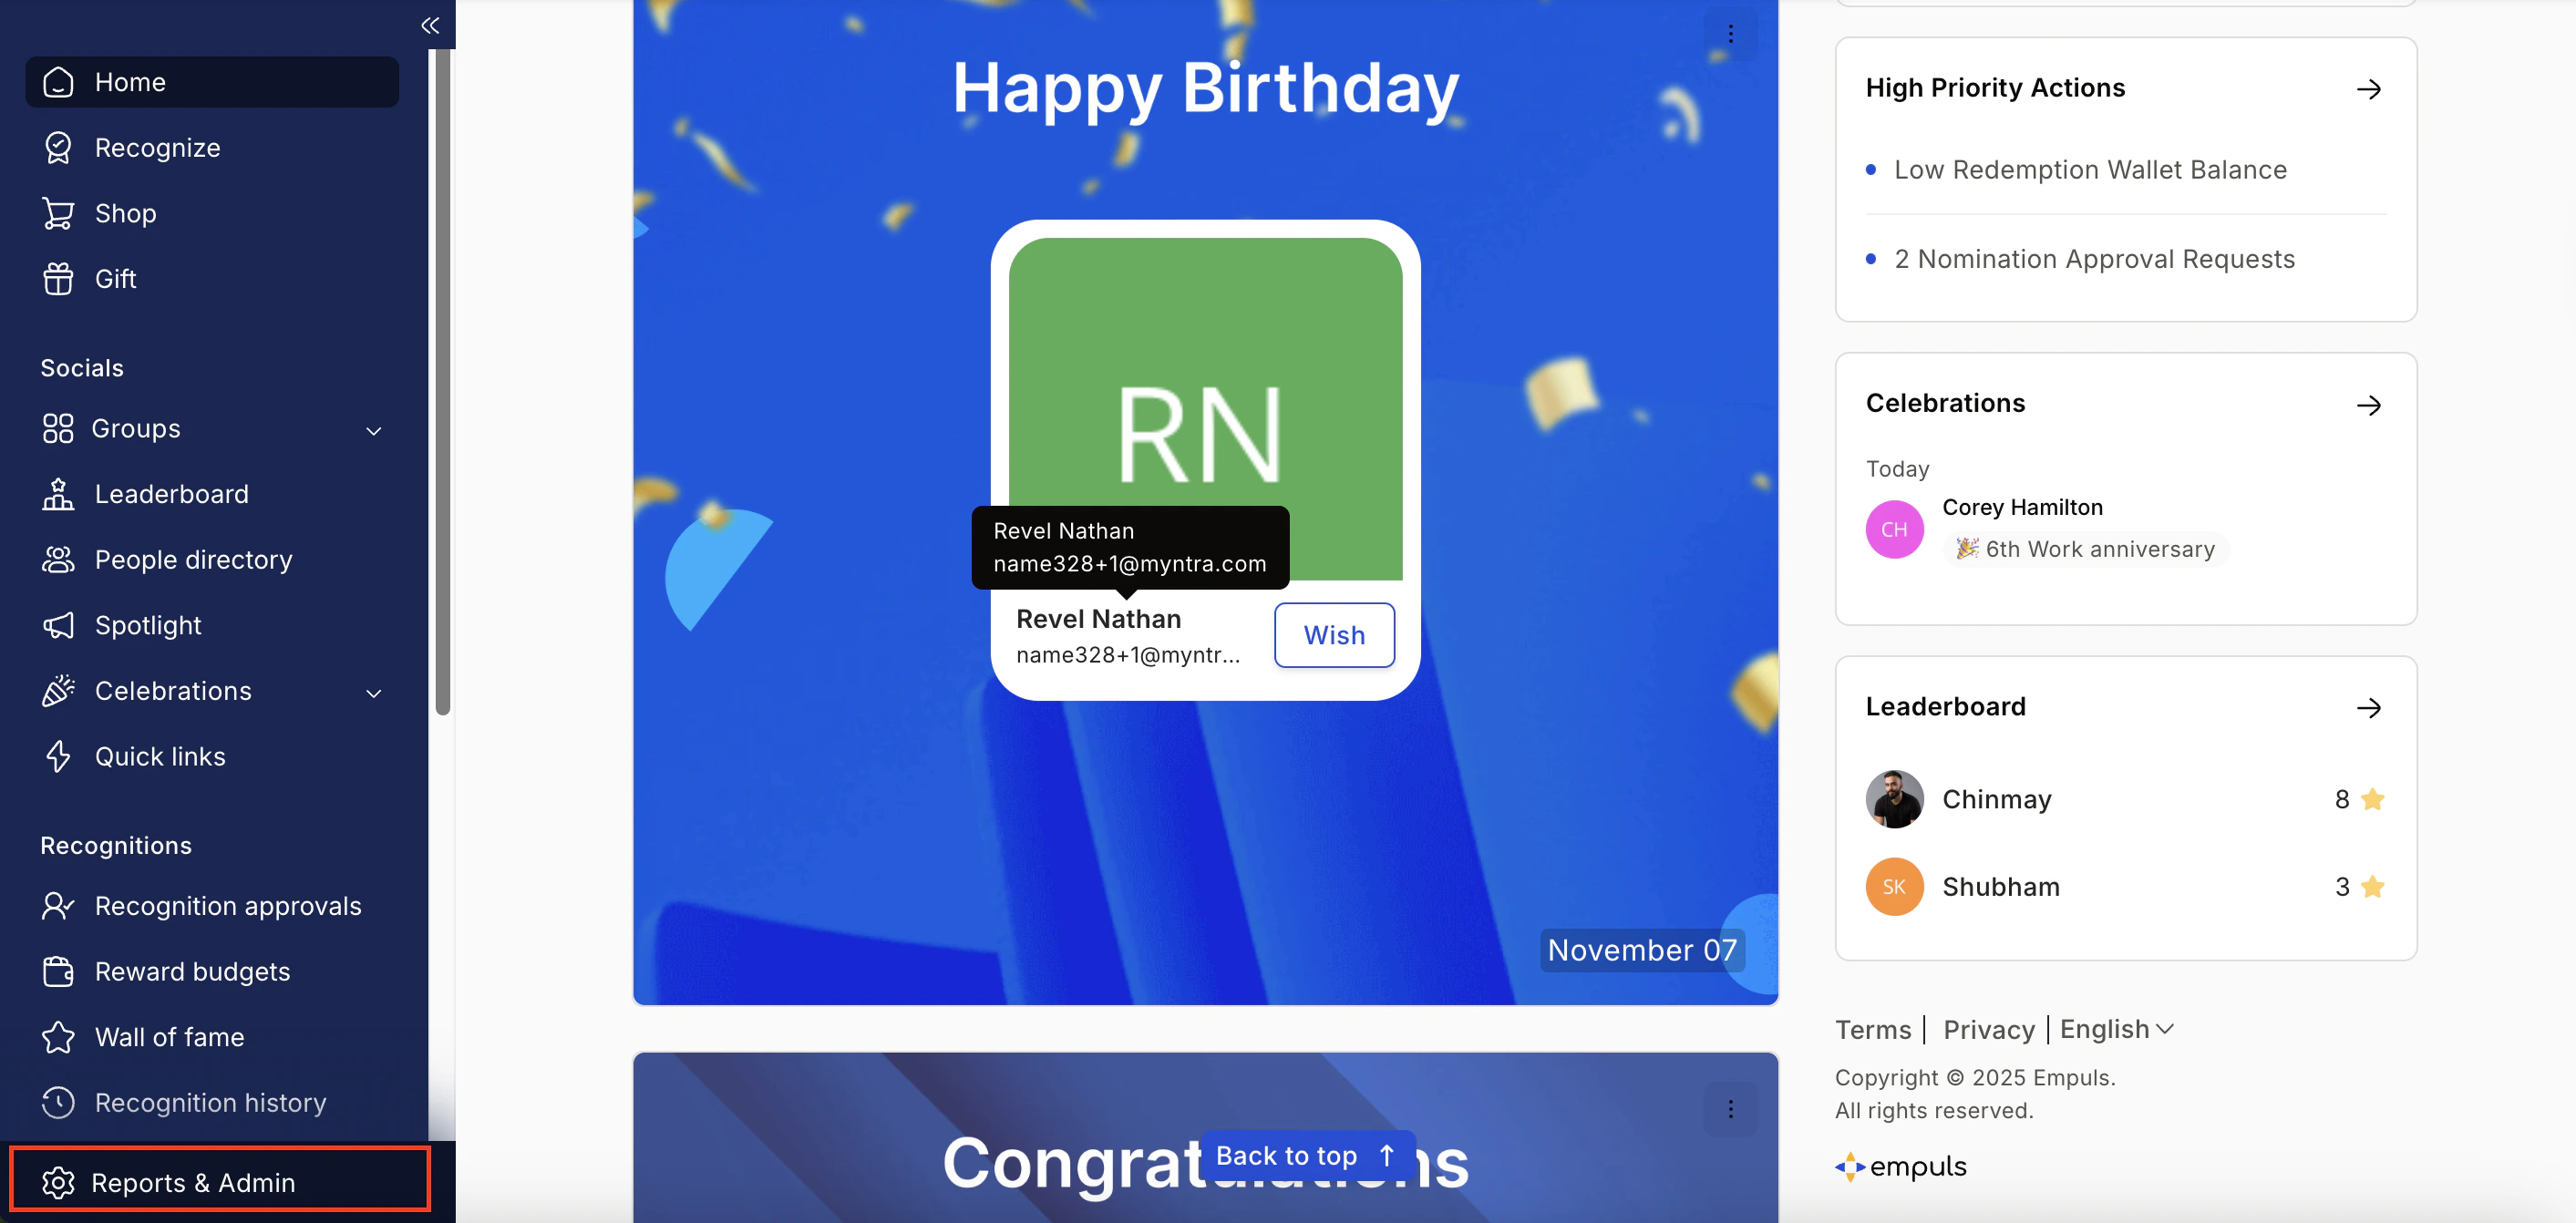Click the Back to top button

[1308, 1156]
